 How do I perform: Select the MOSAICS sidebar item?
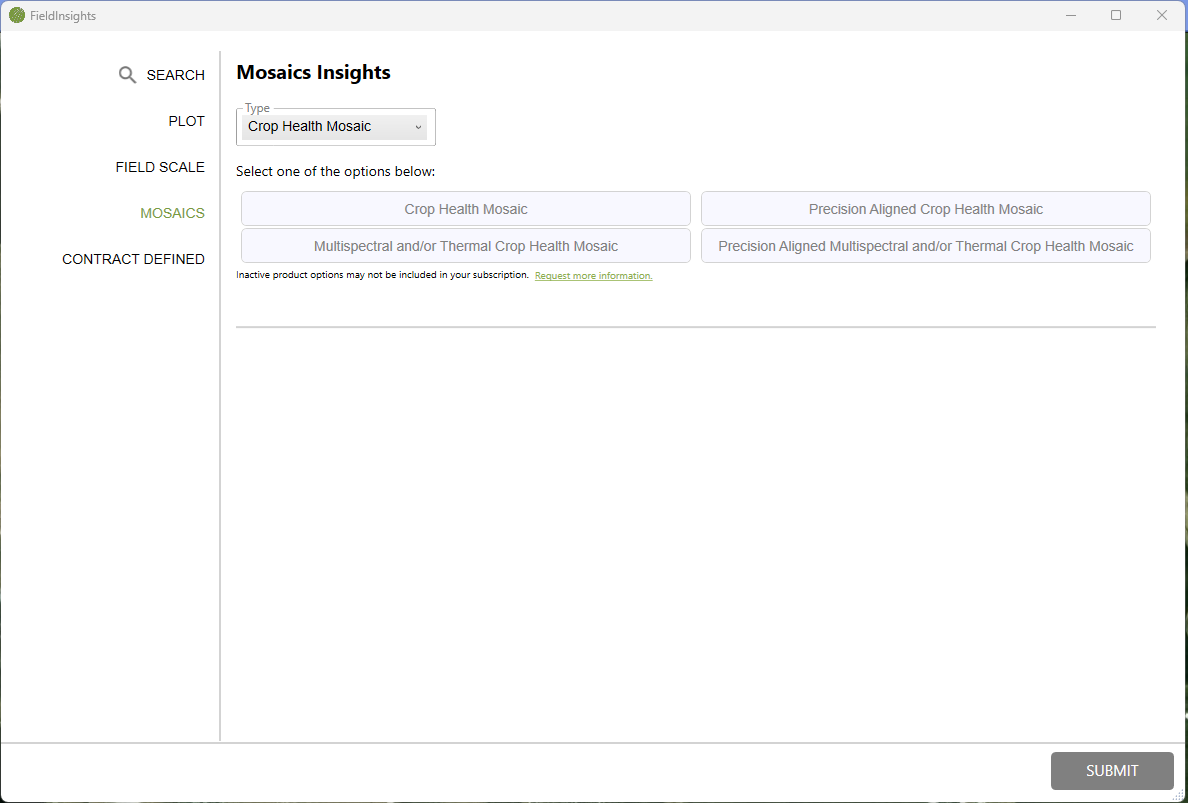pos(172,213)
